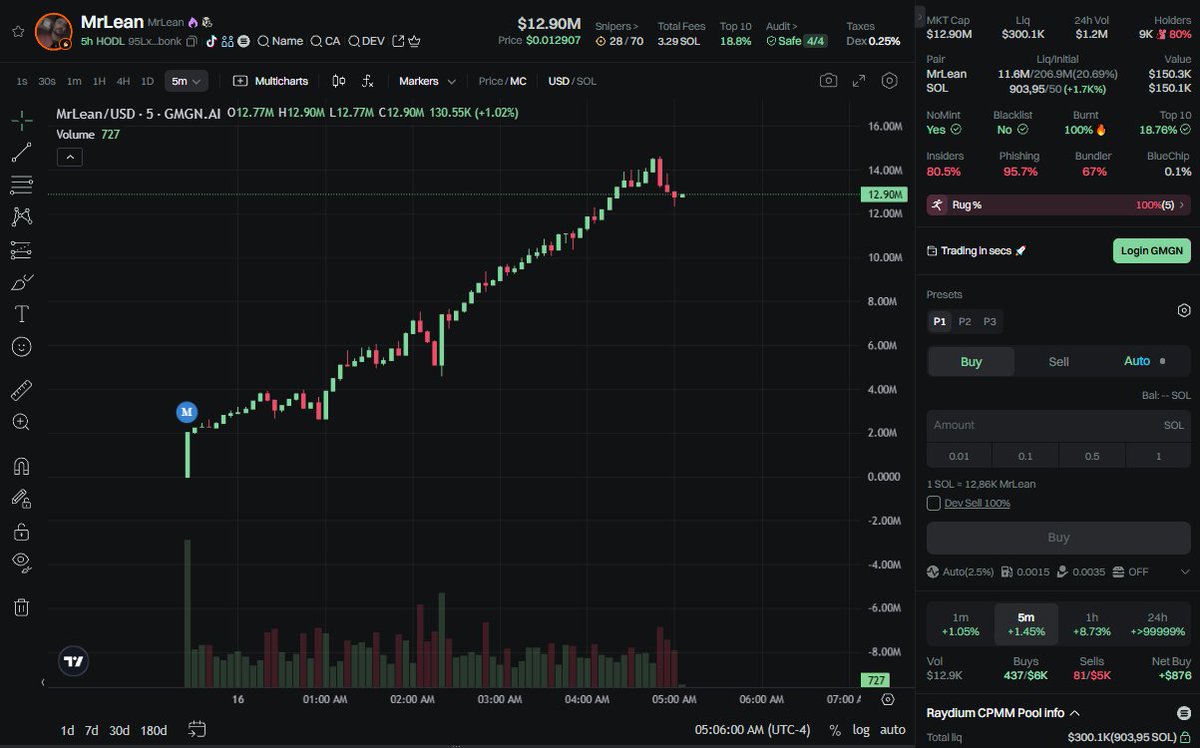Set buy amount to 0.5 SOL

pyautogui.click(x=1092, y=456)
